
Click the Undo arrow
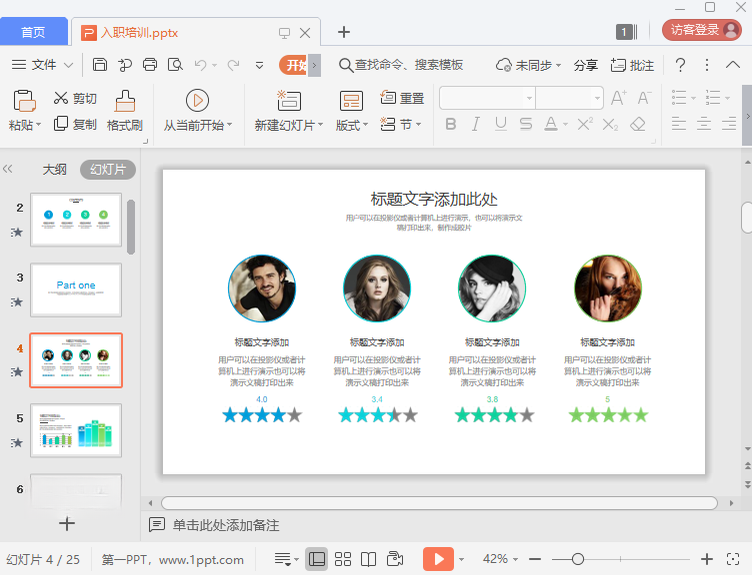click(200, 65)
